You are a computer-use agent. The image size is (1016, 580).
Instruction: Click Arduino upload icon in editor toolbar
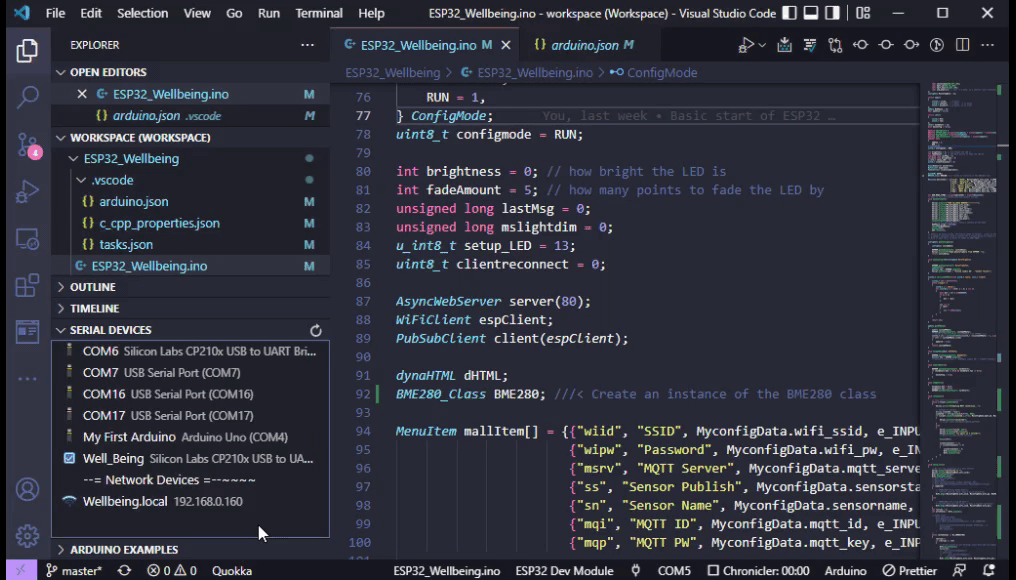coord(784,45)
